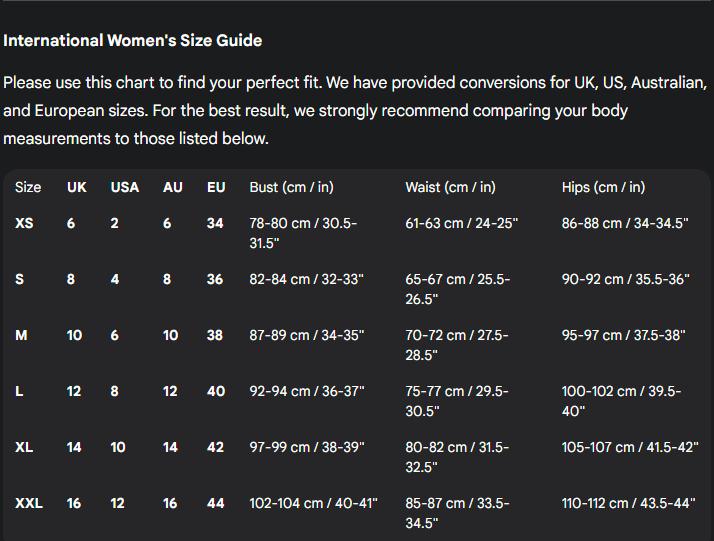The width and height of the screenshot is (714, 541).
Task: Click the International Women's Size Guide heading
Action: click(x=133, y=41)
